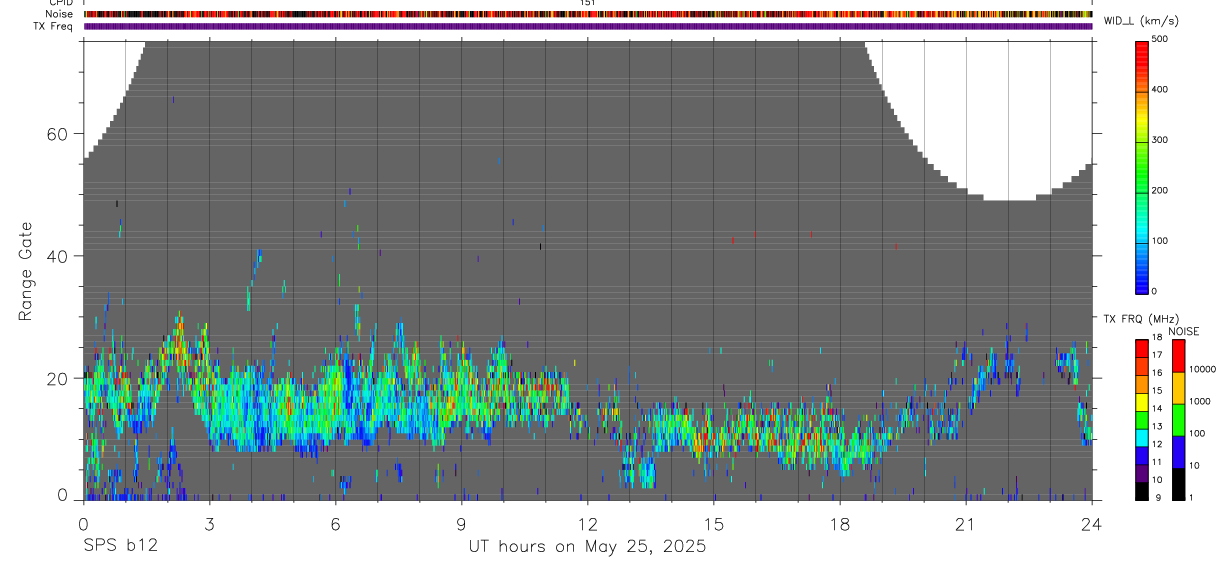Click the 21 hour tick label
This screenshot has width=1228, height=567.
tap(966, 523)
